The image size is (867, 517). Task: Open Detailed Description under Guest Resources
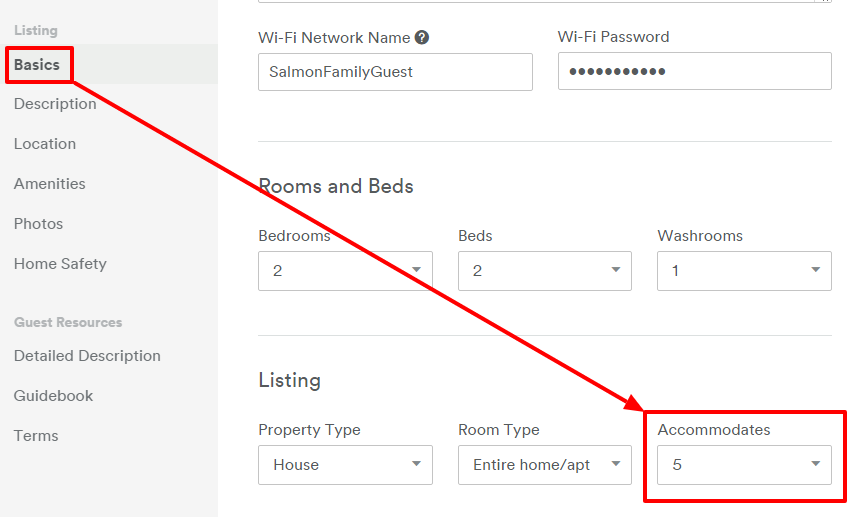point(87,356)
